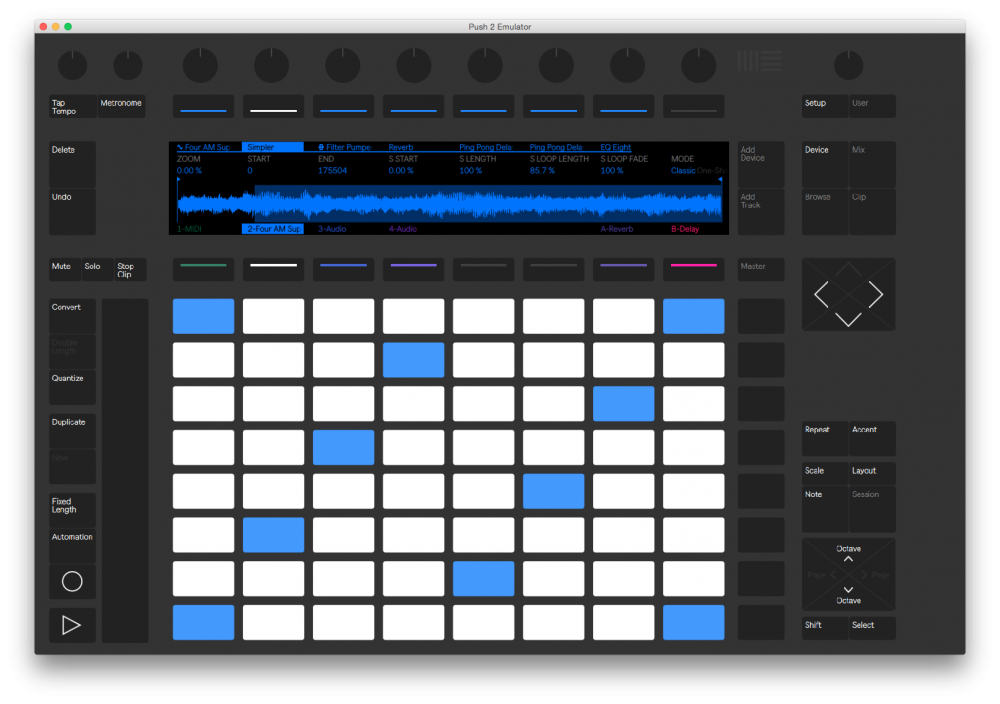This screenshot has height=704, width=1000.
Task: Toggle the Select modifier button
Action: [x=872, y=628]
